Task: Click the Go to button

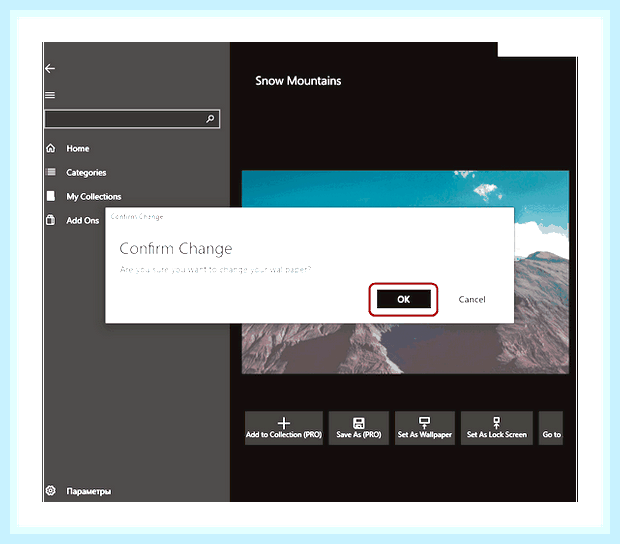Action: coord(551,428)
